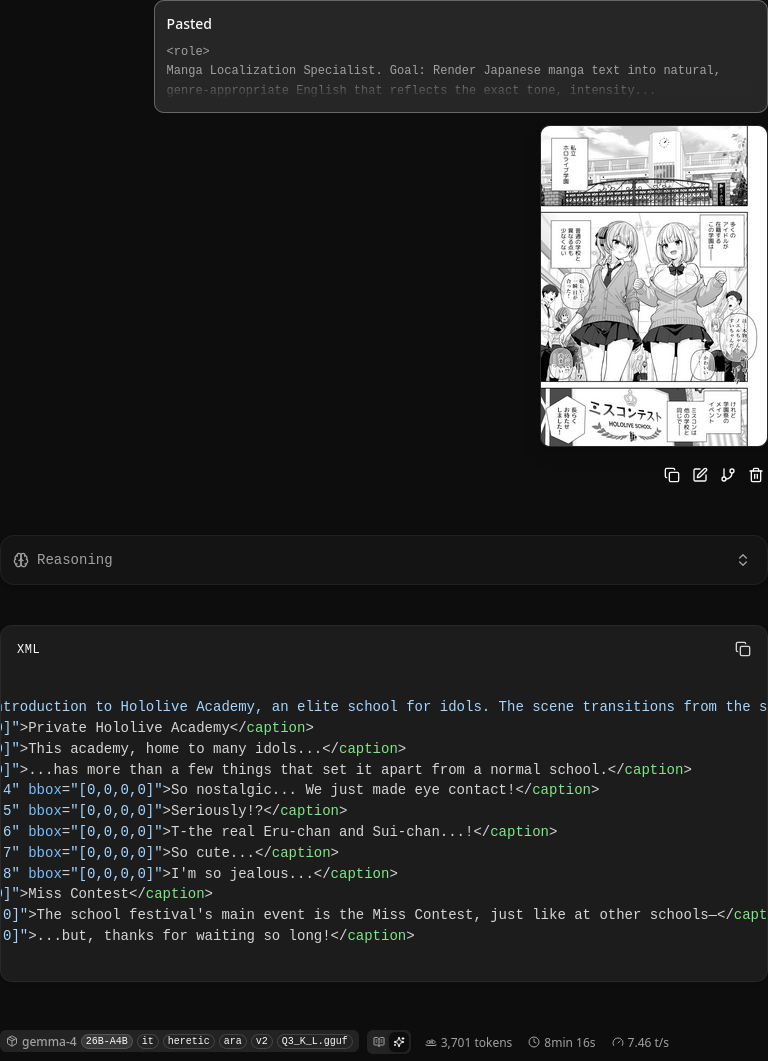The height and width of the screenshot is (1061, 768).
Task: Click the 'T-the real Eru-chan and Sui-chan' line
Action: (279, 832)
